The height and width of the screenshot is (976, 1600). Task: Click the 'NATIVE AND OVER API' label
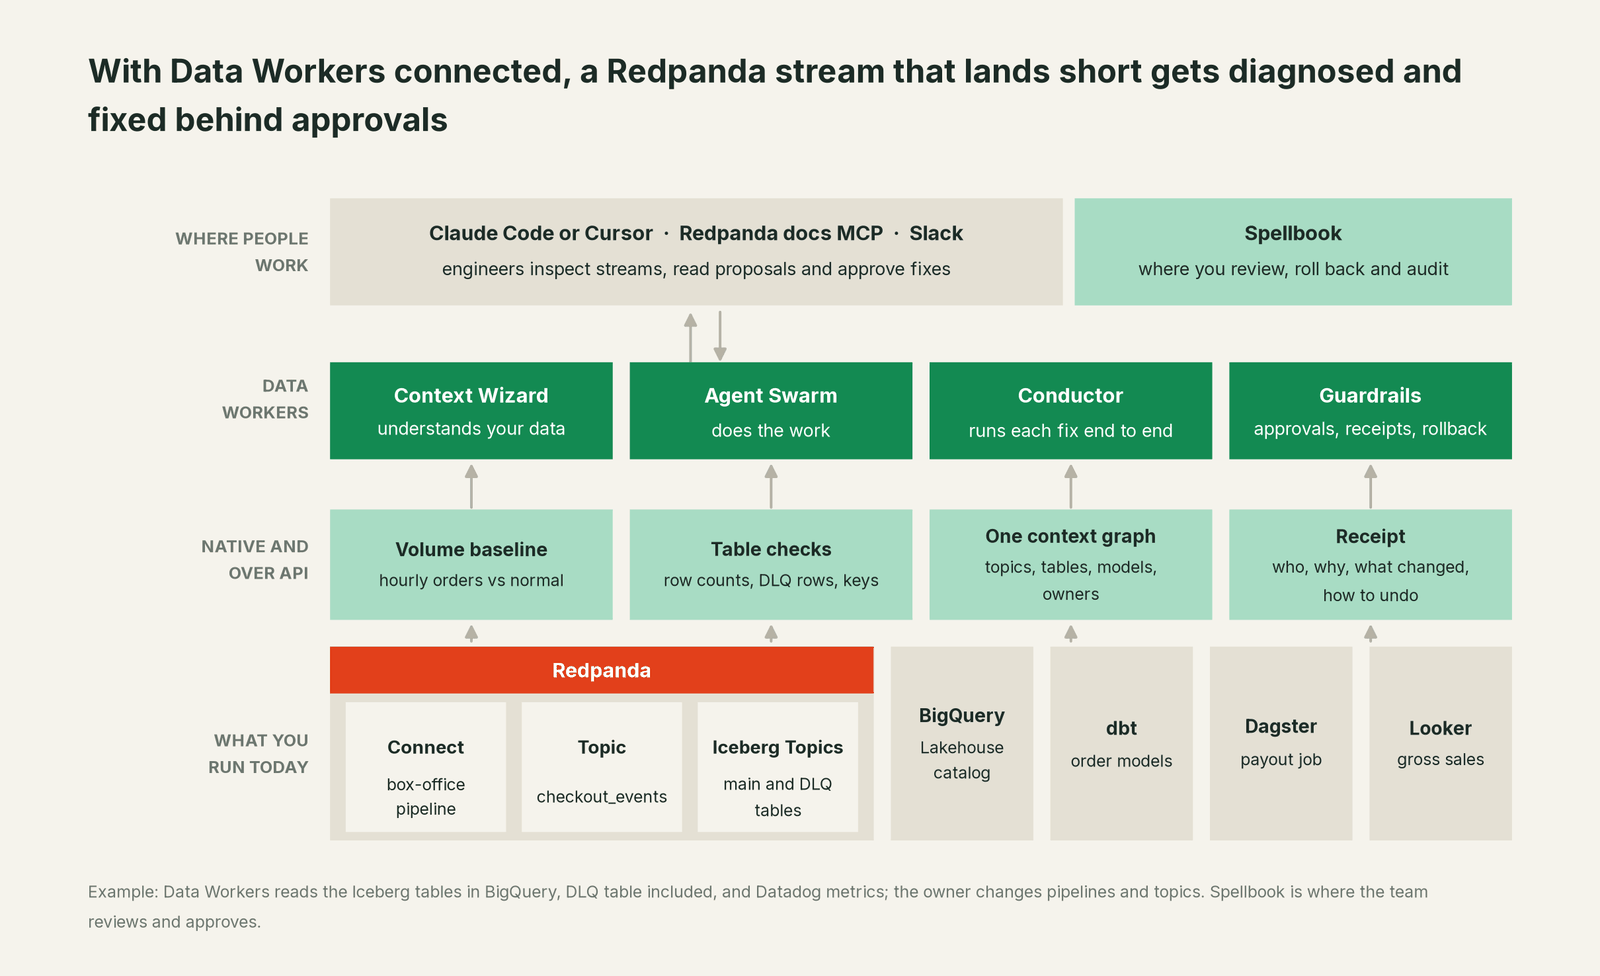click(x=255, y=560)
